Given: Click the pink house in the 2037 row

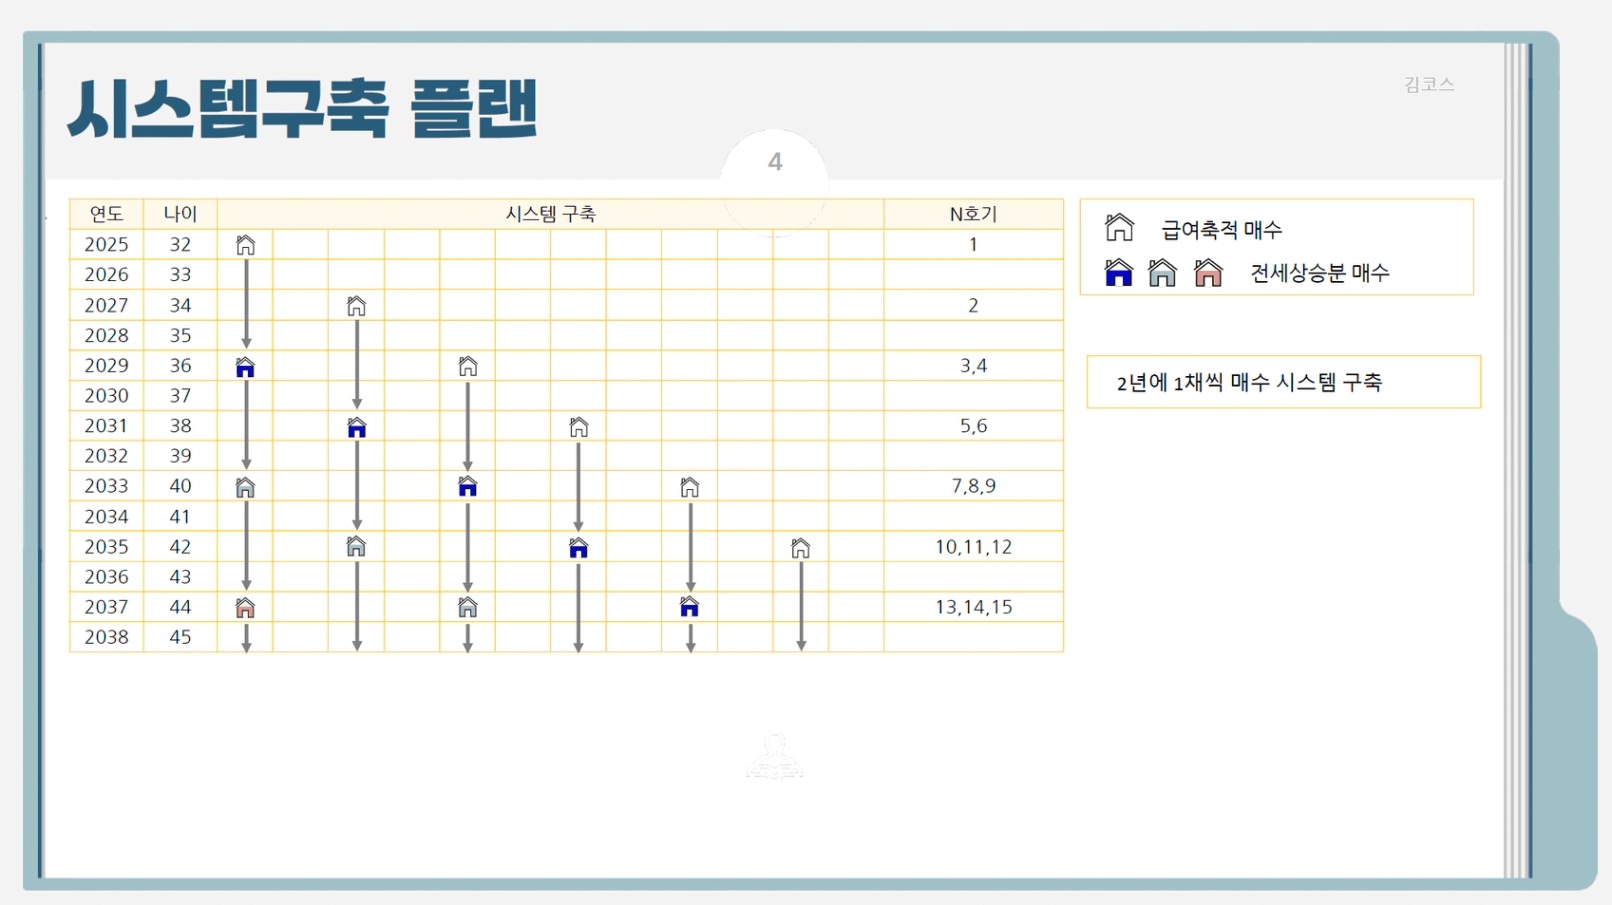Looking at the screenshot, I should (x=245, y=607).
